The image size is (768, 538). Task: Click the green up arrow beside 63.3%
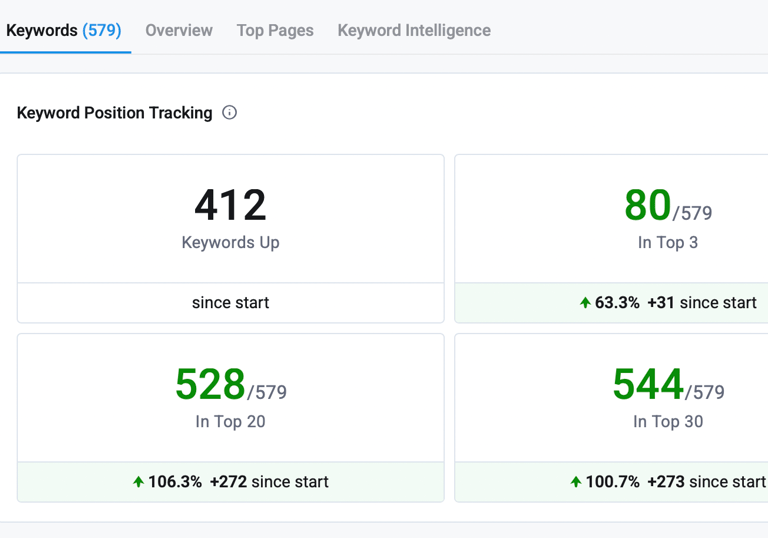coord(585,303)
